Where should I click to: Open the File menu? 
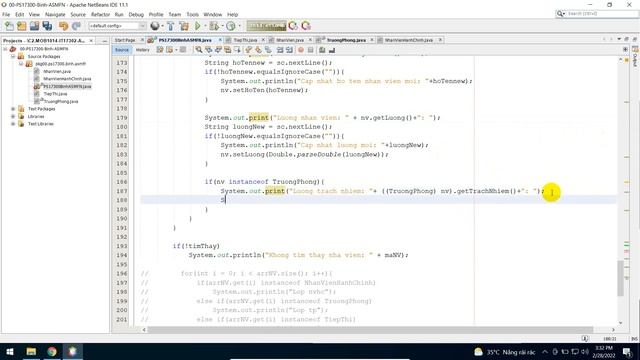[x=6, y=14]
